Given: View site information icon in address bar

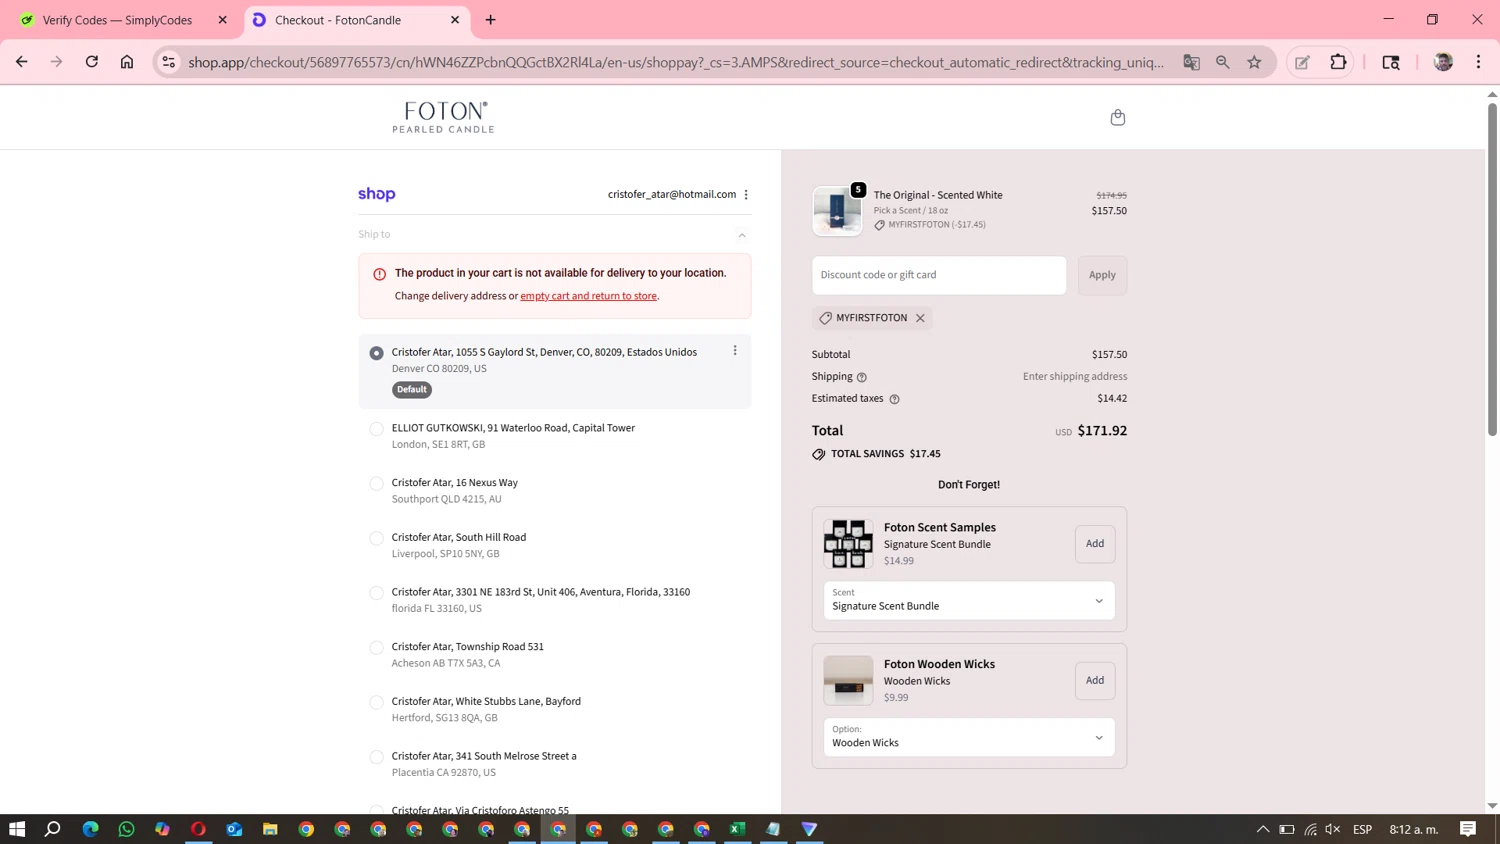Looking at the screenshot, I should click(169, 62).
